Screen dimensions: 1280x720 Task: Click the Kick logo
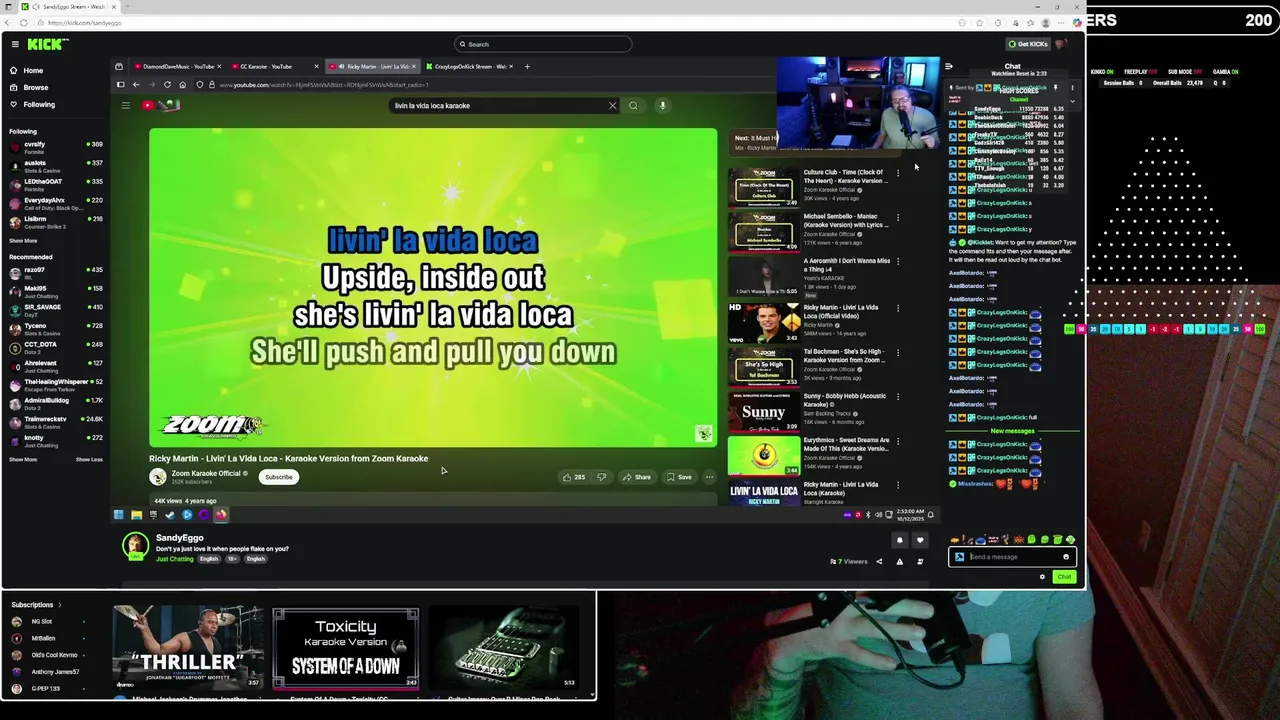click(x=48, y=44)
